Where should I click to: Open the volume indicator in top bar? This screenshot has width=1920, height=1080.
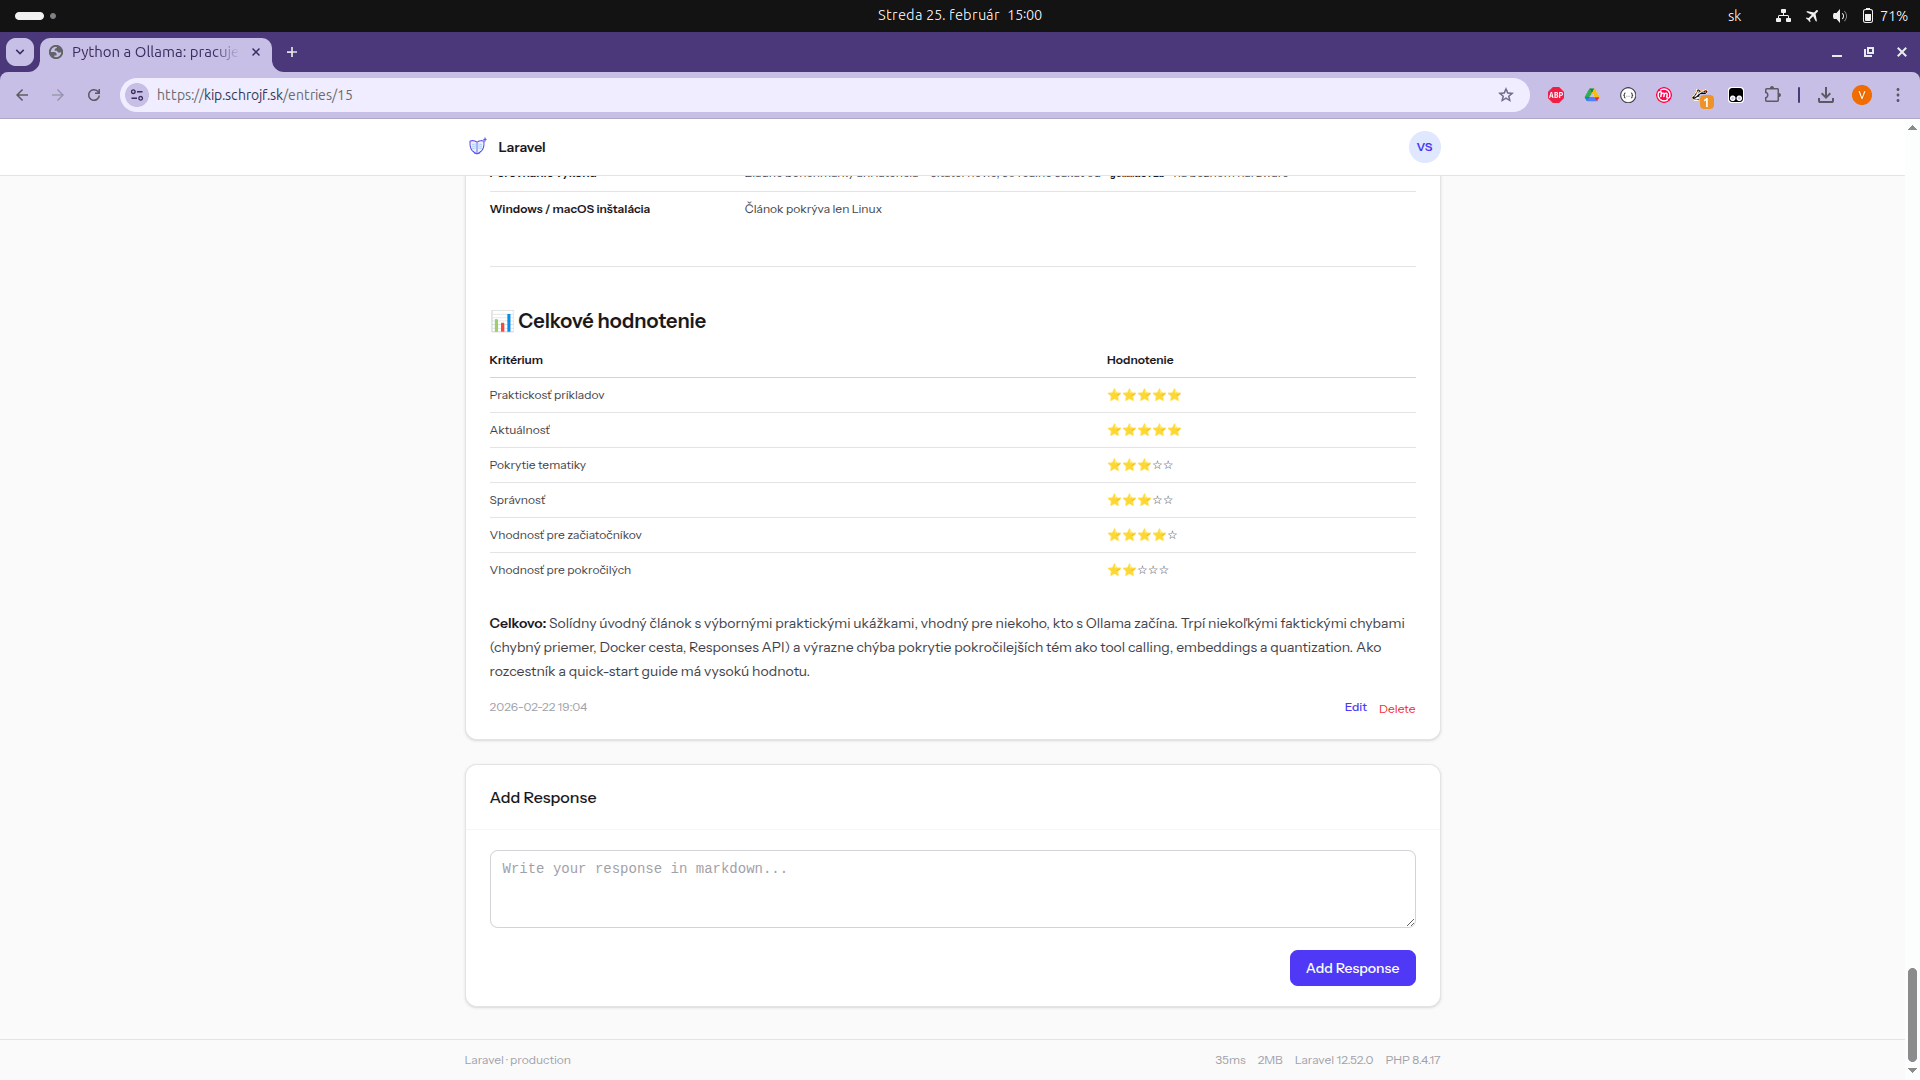pyautogui.click(x=1839, y=15)
